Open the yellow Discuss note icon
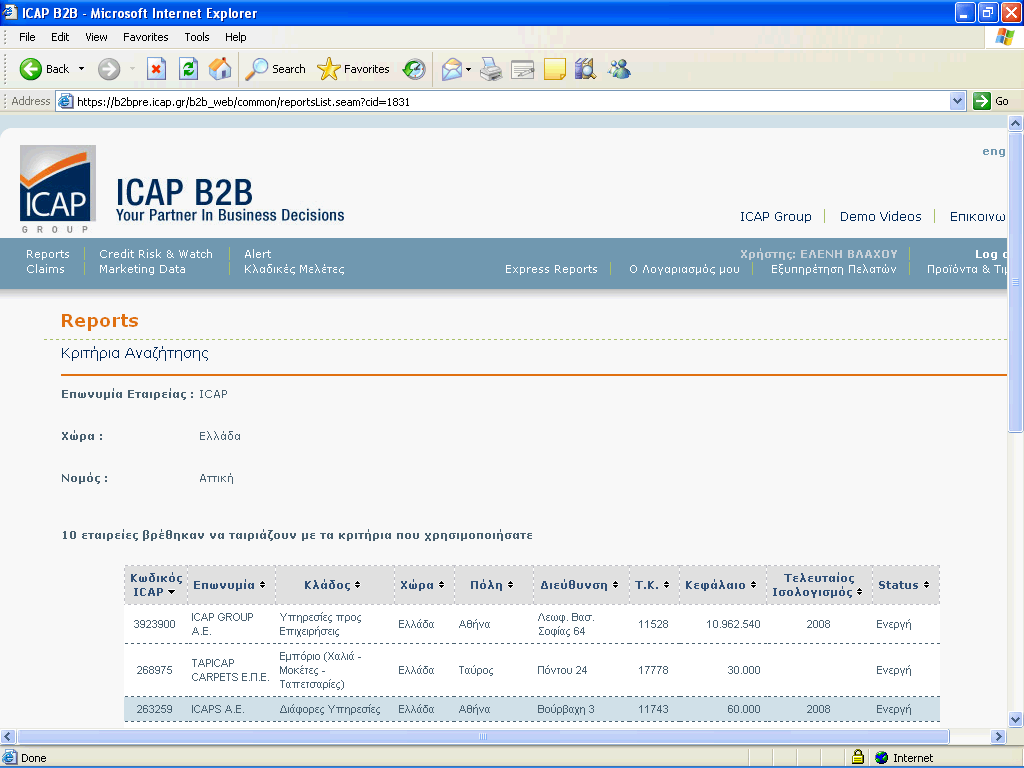Image resolution: width=1024 pixels, height=768 pixels. (x=554, y=69)
